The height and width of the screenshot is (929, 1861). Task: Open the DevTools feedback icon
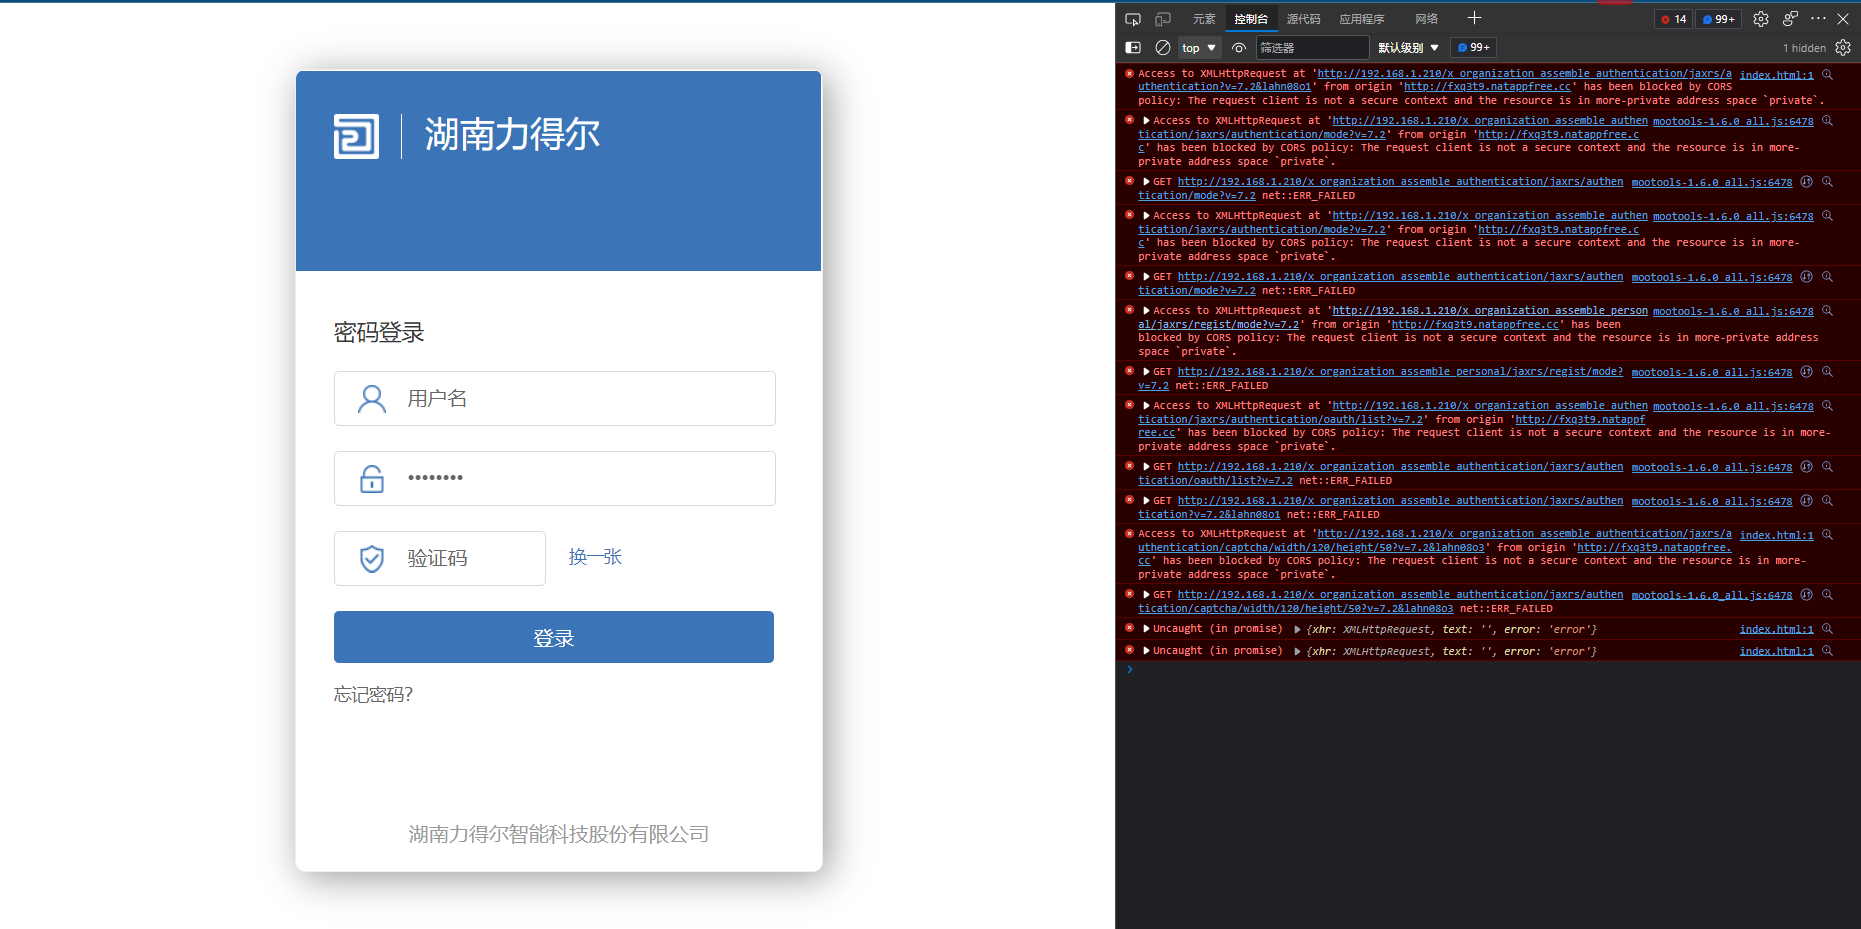click(x=1790, y=19)
